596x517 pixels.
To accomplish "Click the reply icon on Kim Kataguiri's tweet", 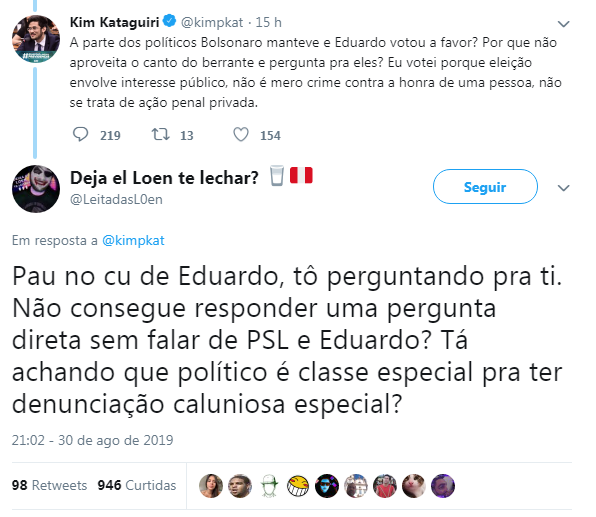I will pos(80,135).
